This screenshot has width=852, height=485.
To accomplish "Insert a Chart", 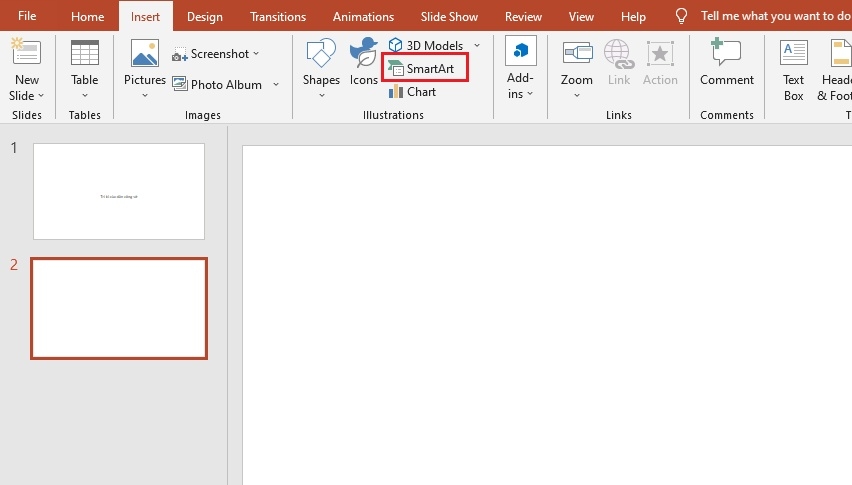I will click(x=412, y=92).
